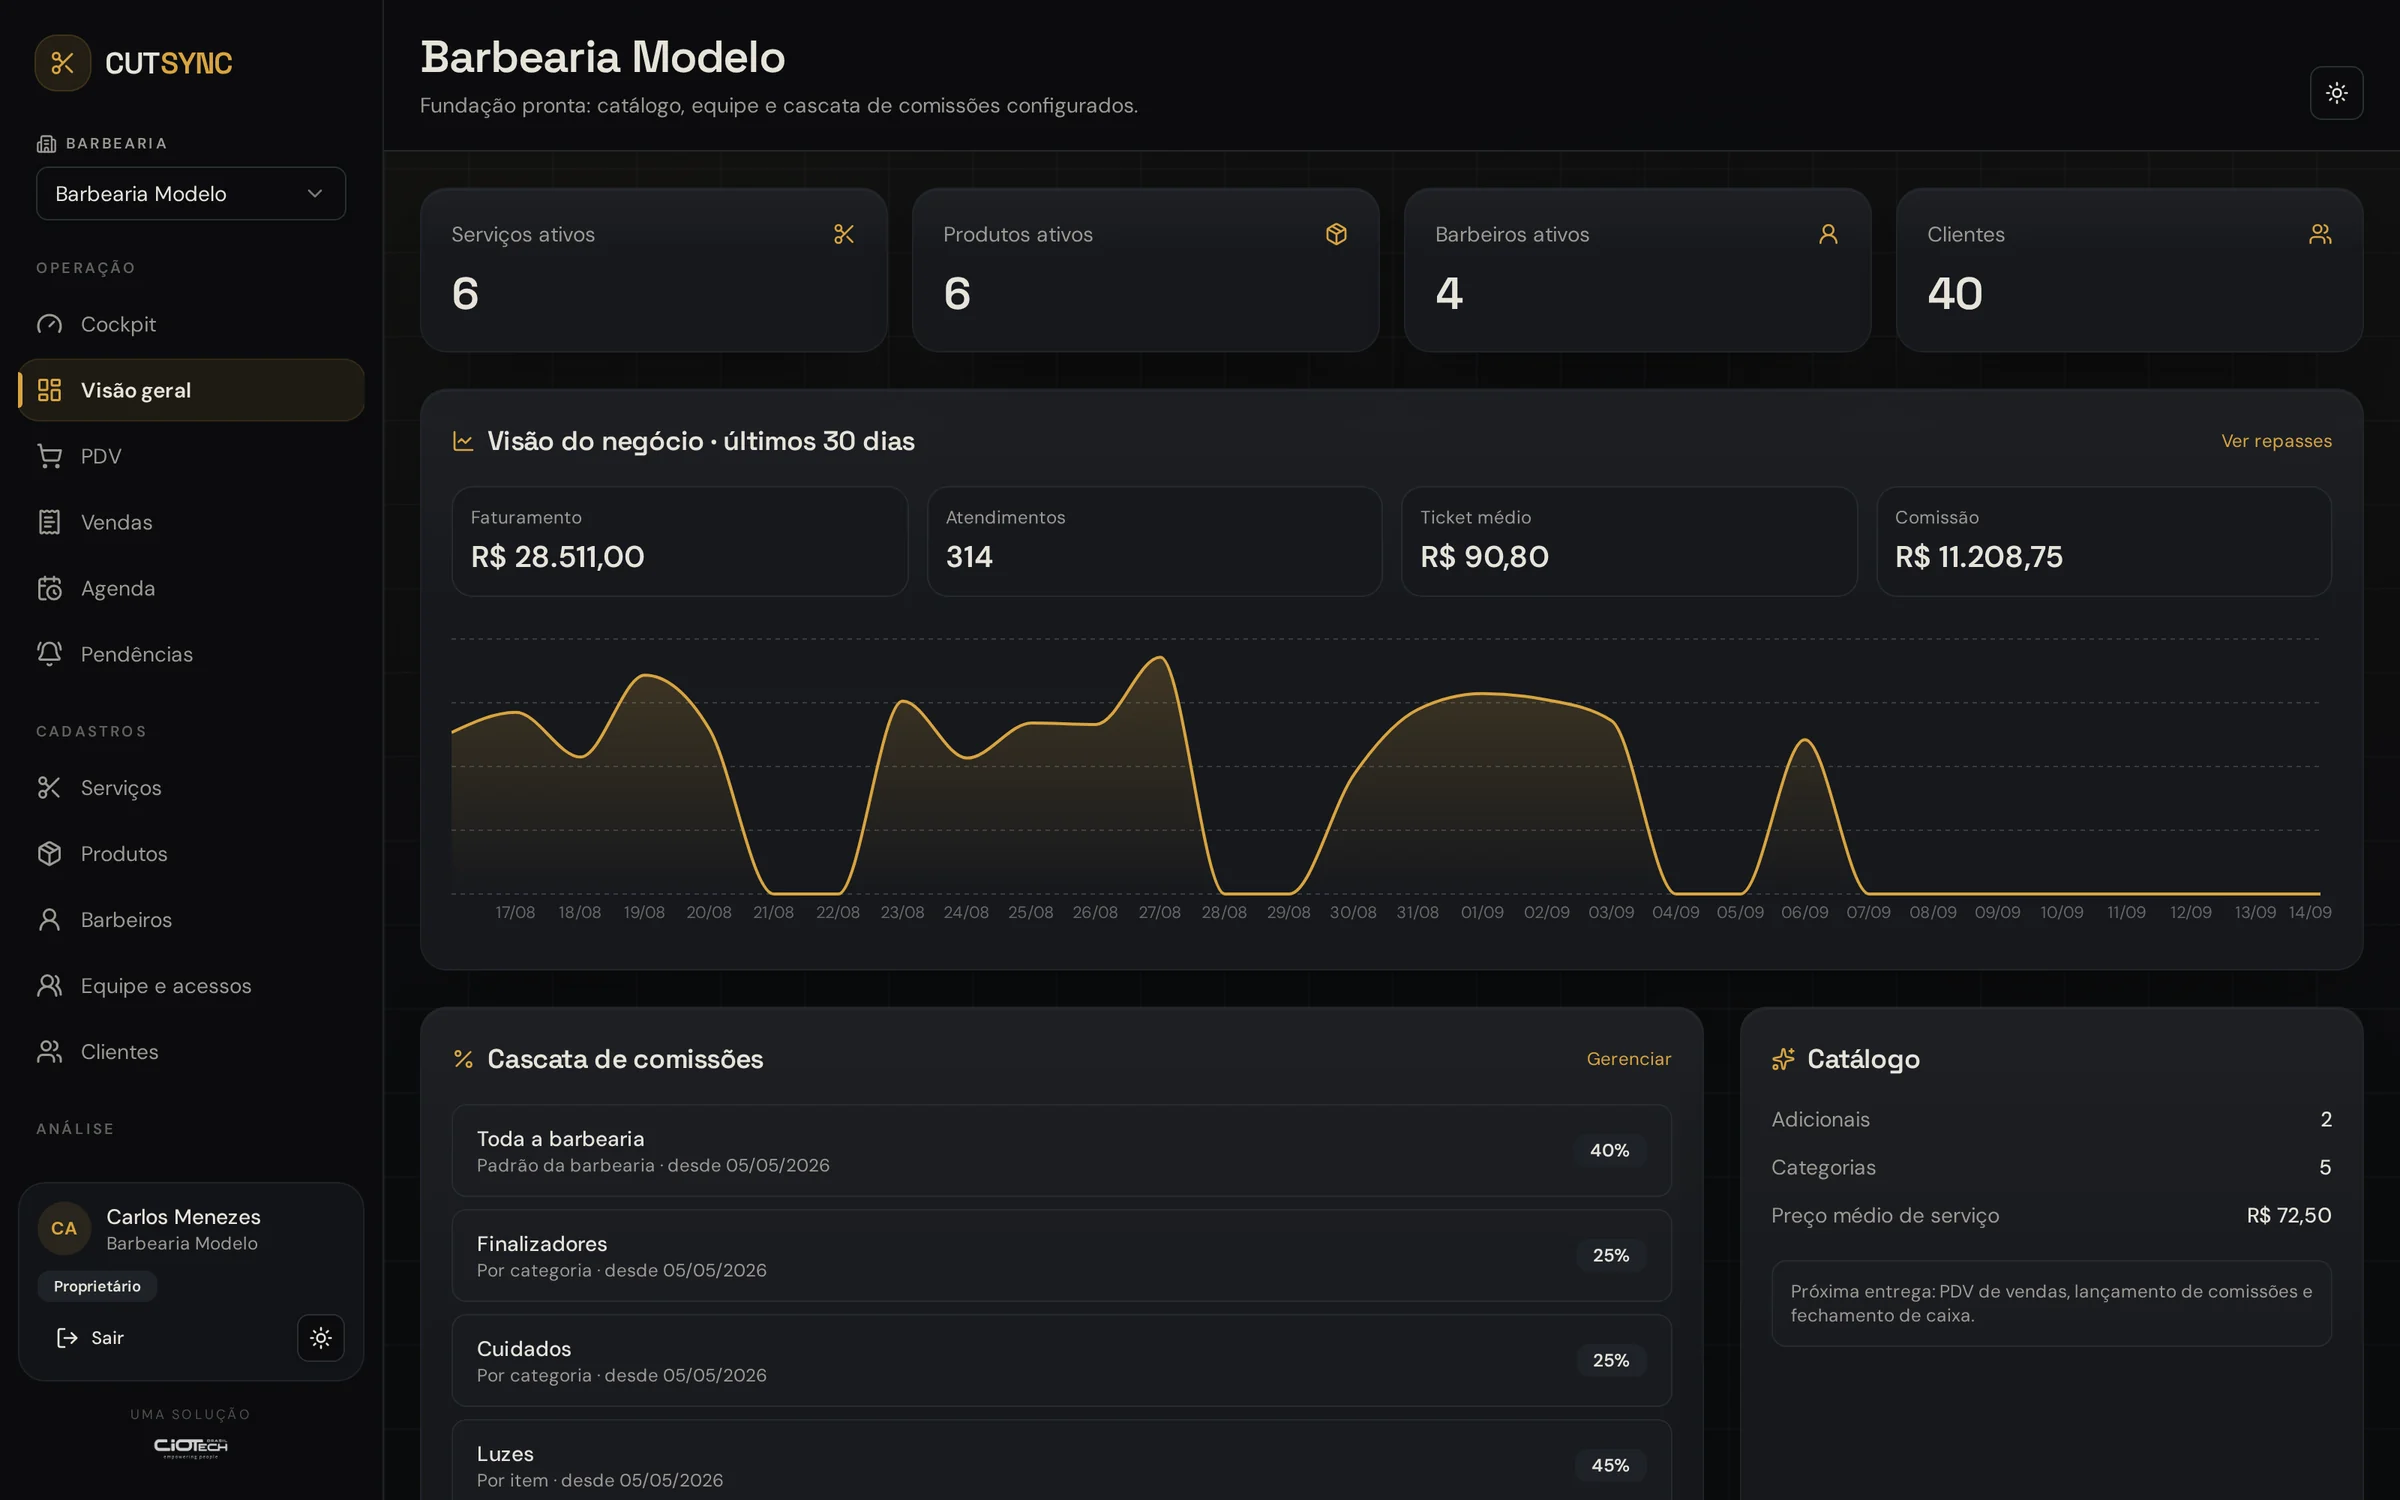
Task: Click Gerenciar in commissions panel
Action: 1628,1059
